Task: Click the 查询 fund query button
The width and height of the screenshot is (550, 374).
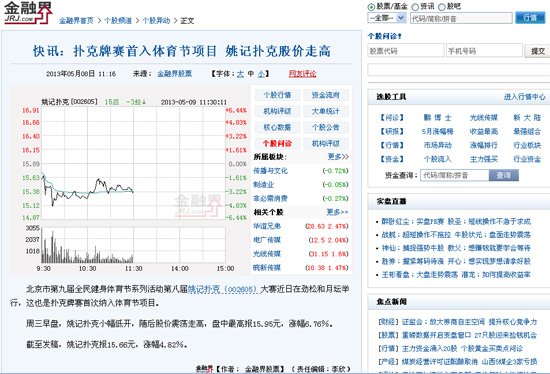Action: [503, 175]
